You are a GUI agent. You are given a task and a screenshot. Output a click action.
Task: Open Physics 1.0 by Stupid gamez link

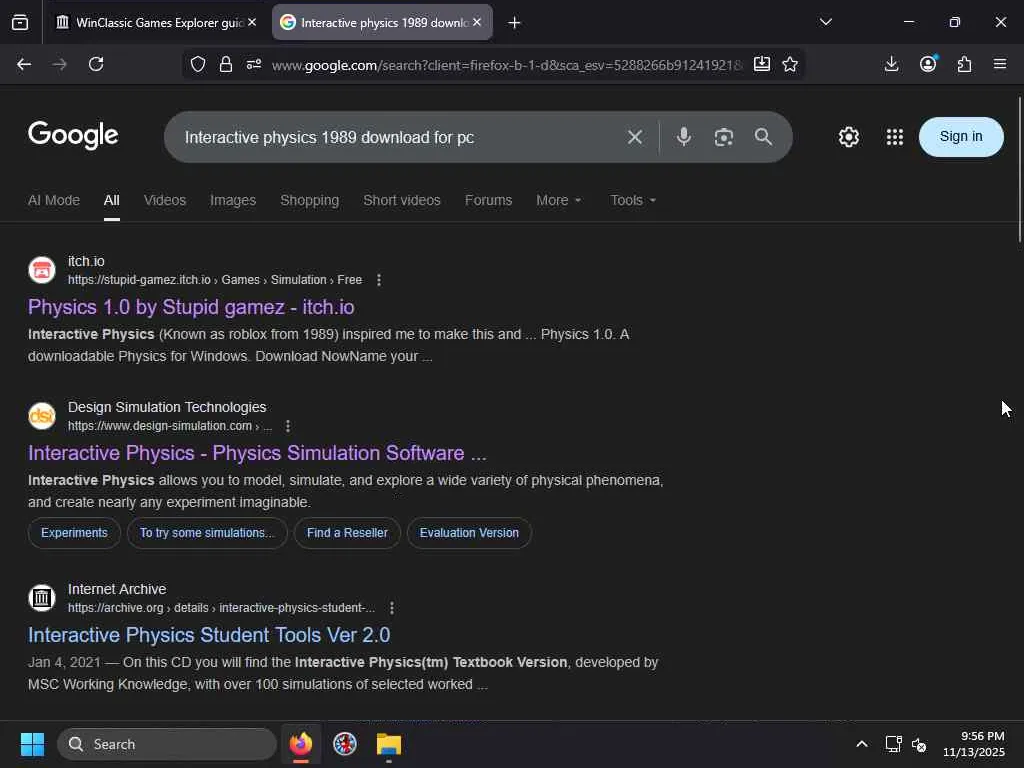click(191, 307)
